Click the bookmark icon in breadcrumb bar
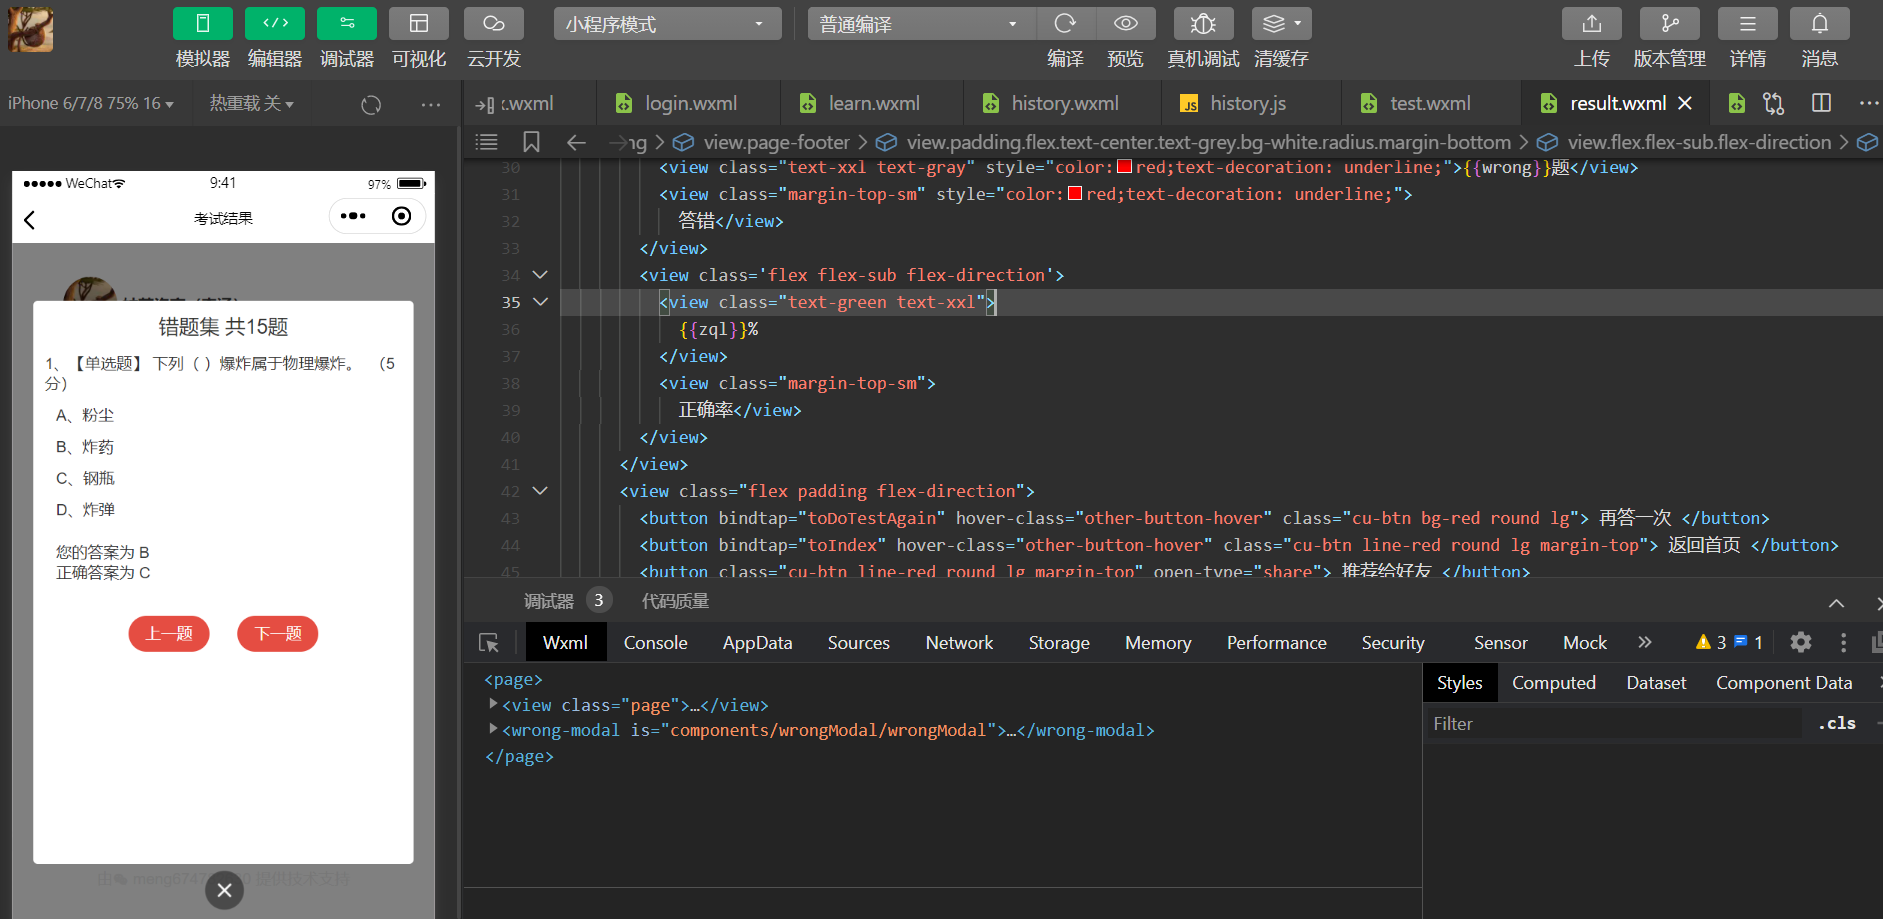1883x919 pixels. click(531, 142)
